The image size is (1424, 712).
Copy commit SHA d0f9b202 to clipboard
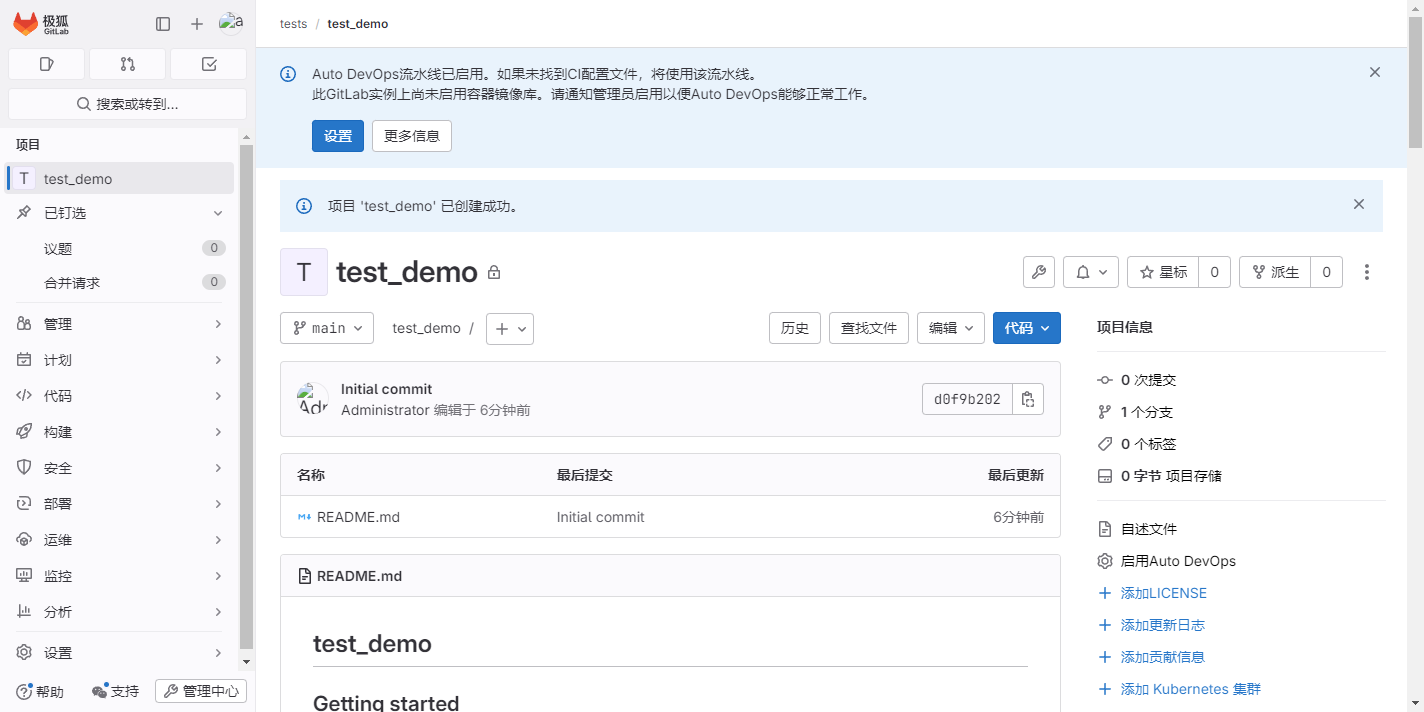1028,399
